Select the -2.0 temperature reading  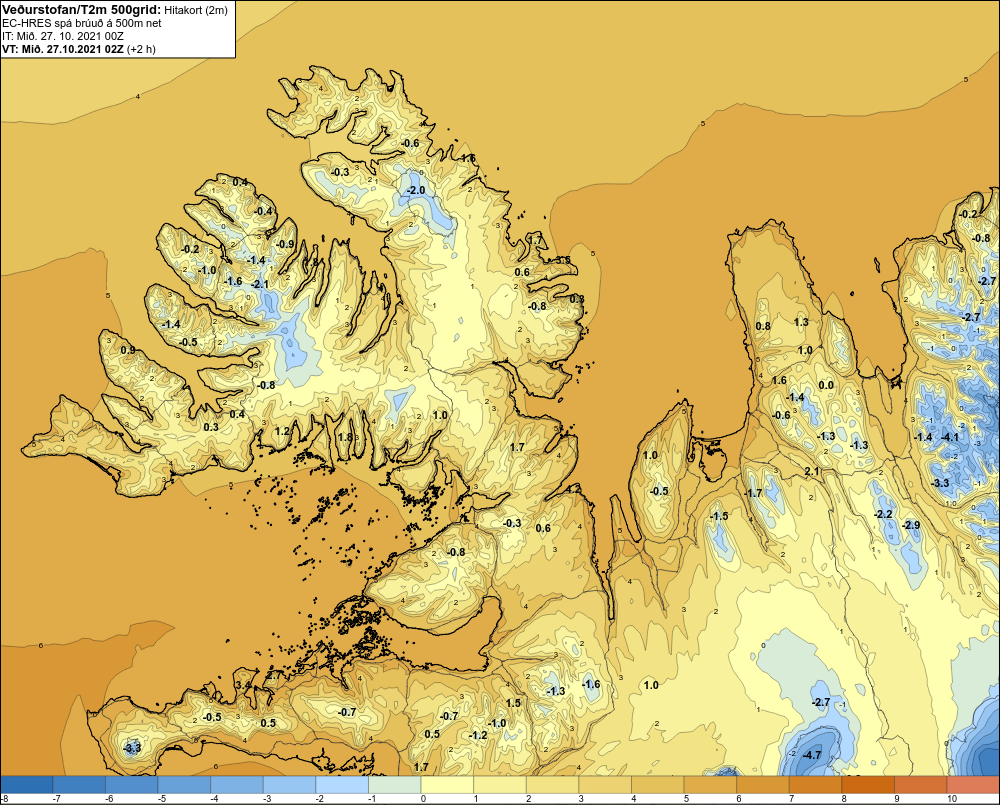click(416, 191)
